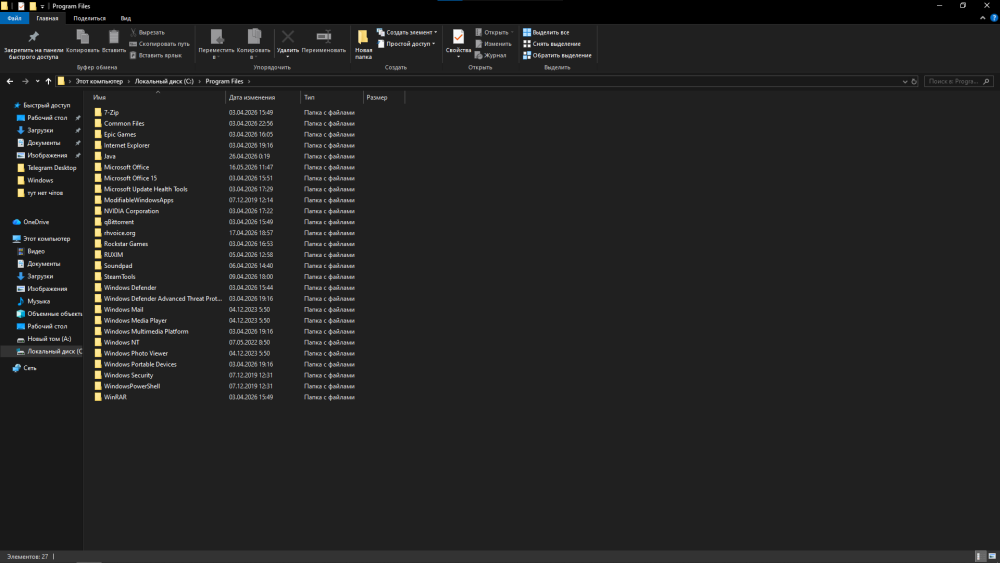
Task: Click Локальный диск (C:) in address bar
Action: click(x=164, y=81)
